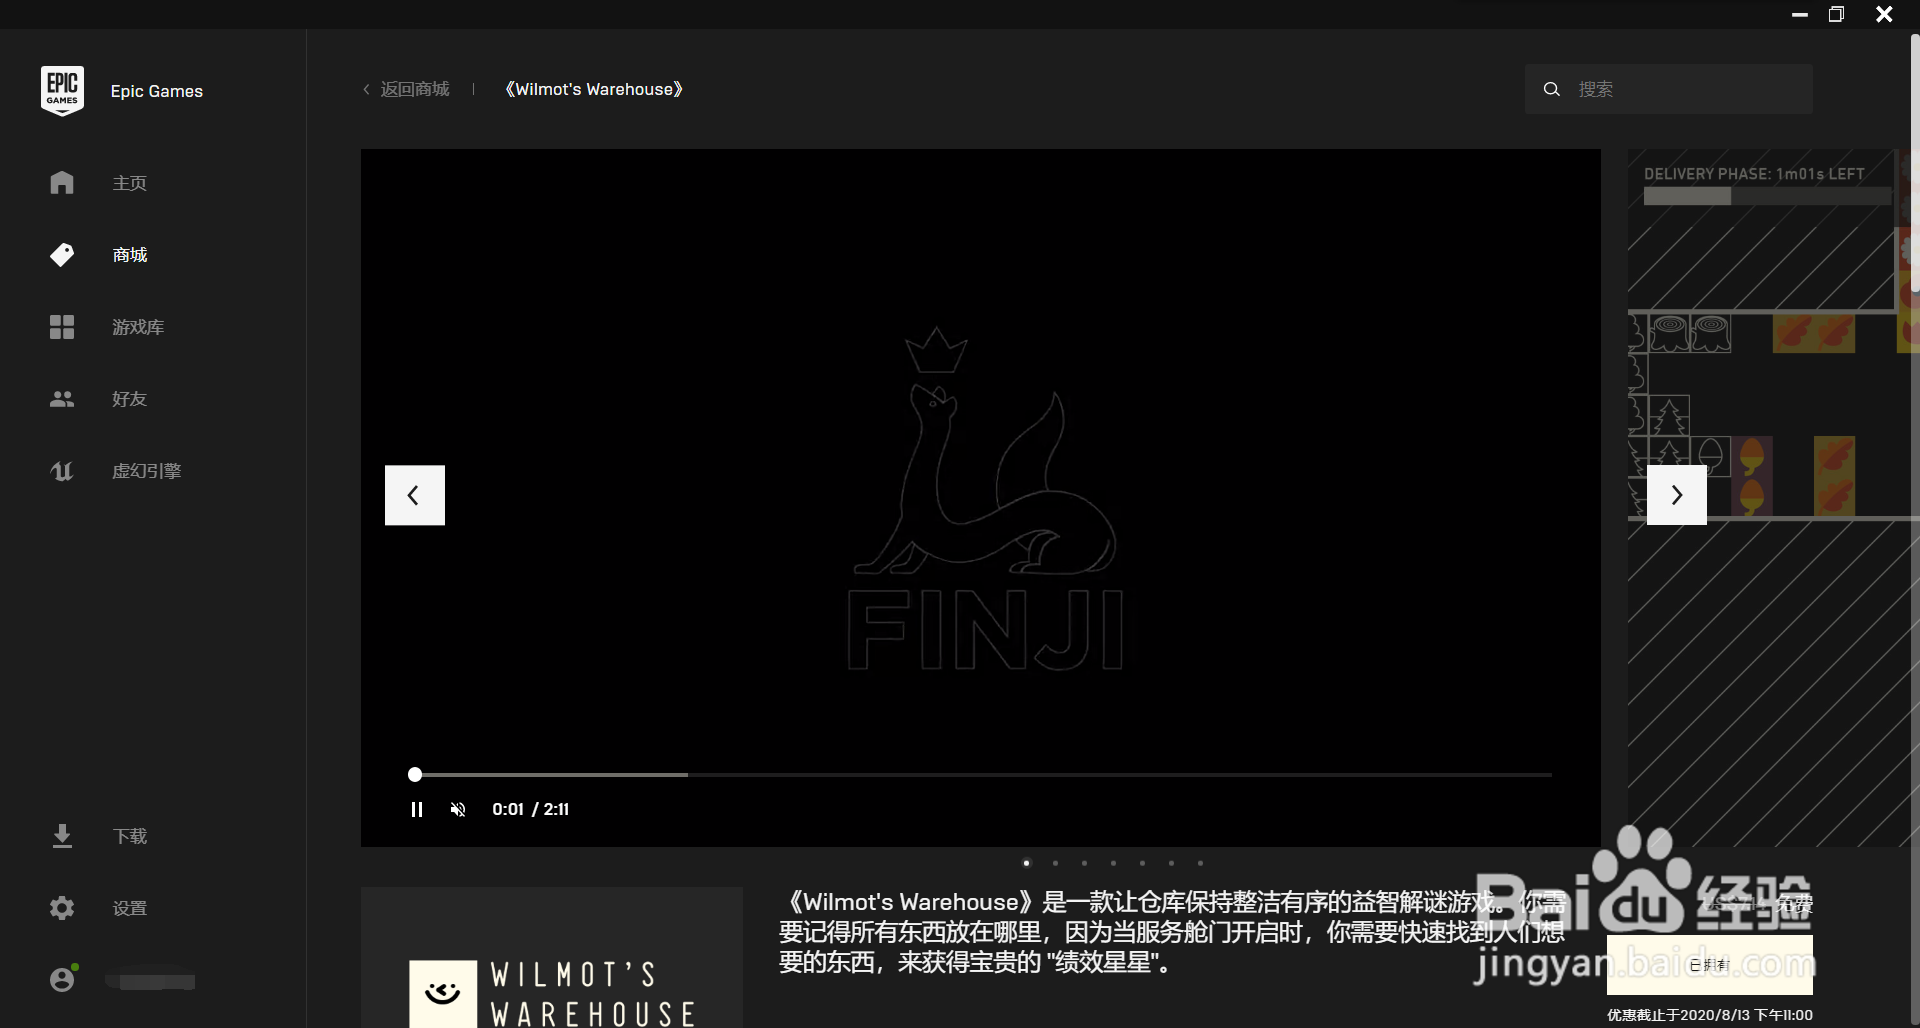Screen dimensions: 1920x1028
Task: Show the previous media slide
Action: (x=415, y=495)
